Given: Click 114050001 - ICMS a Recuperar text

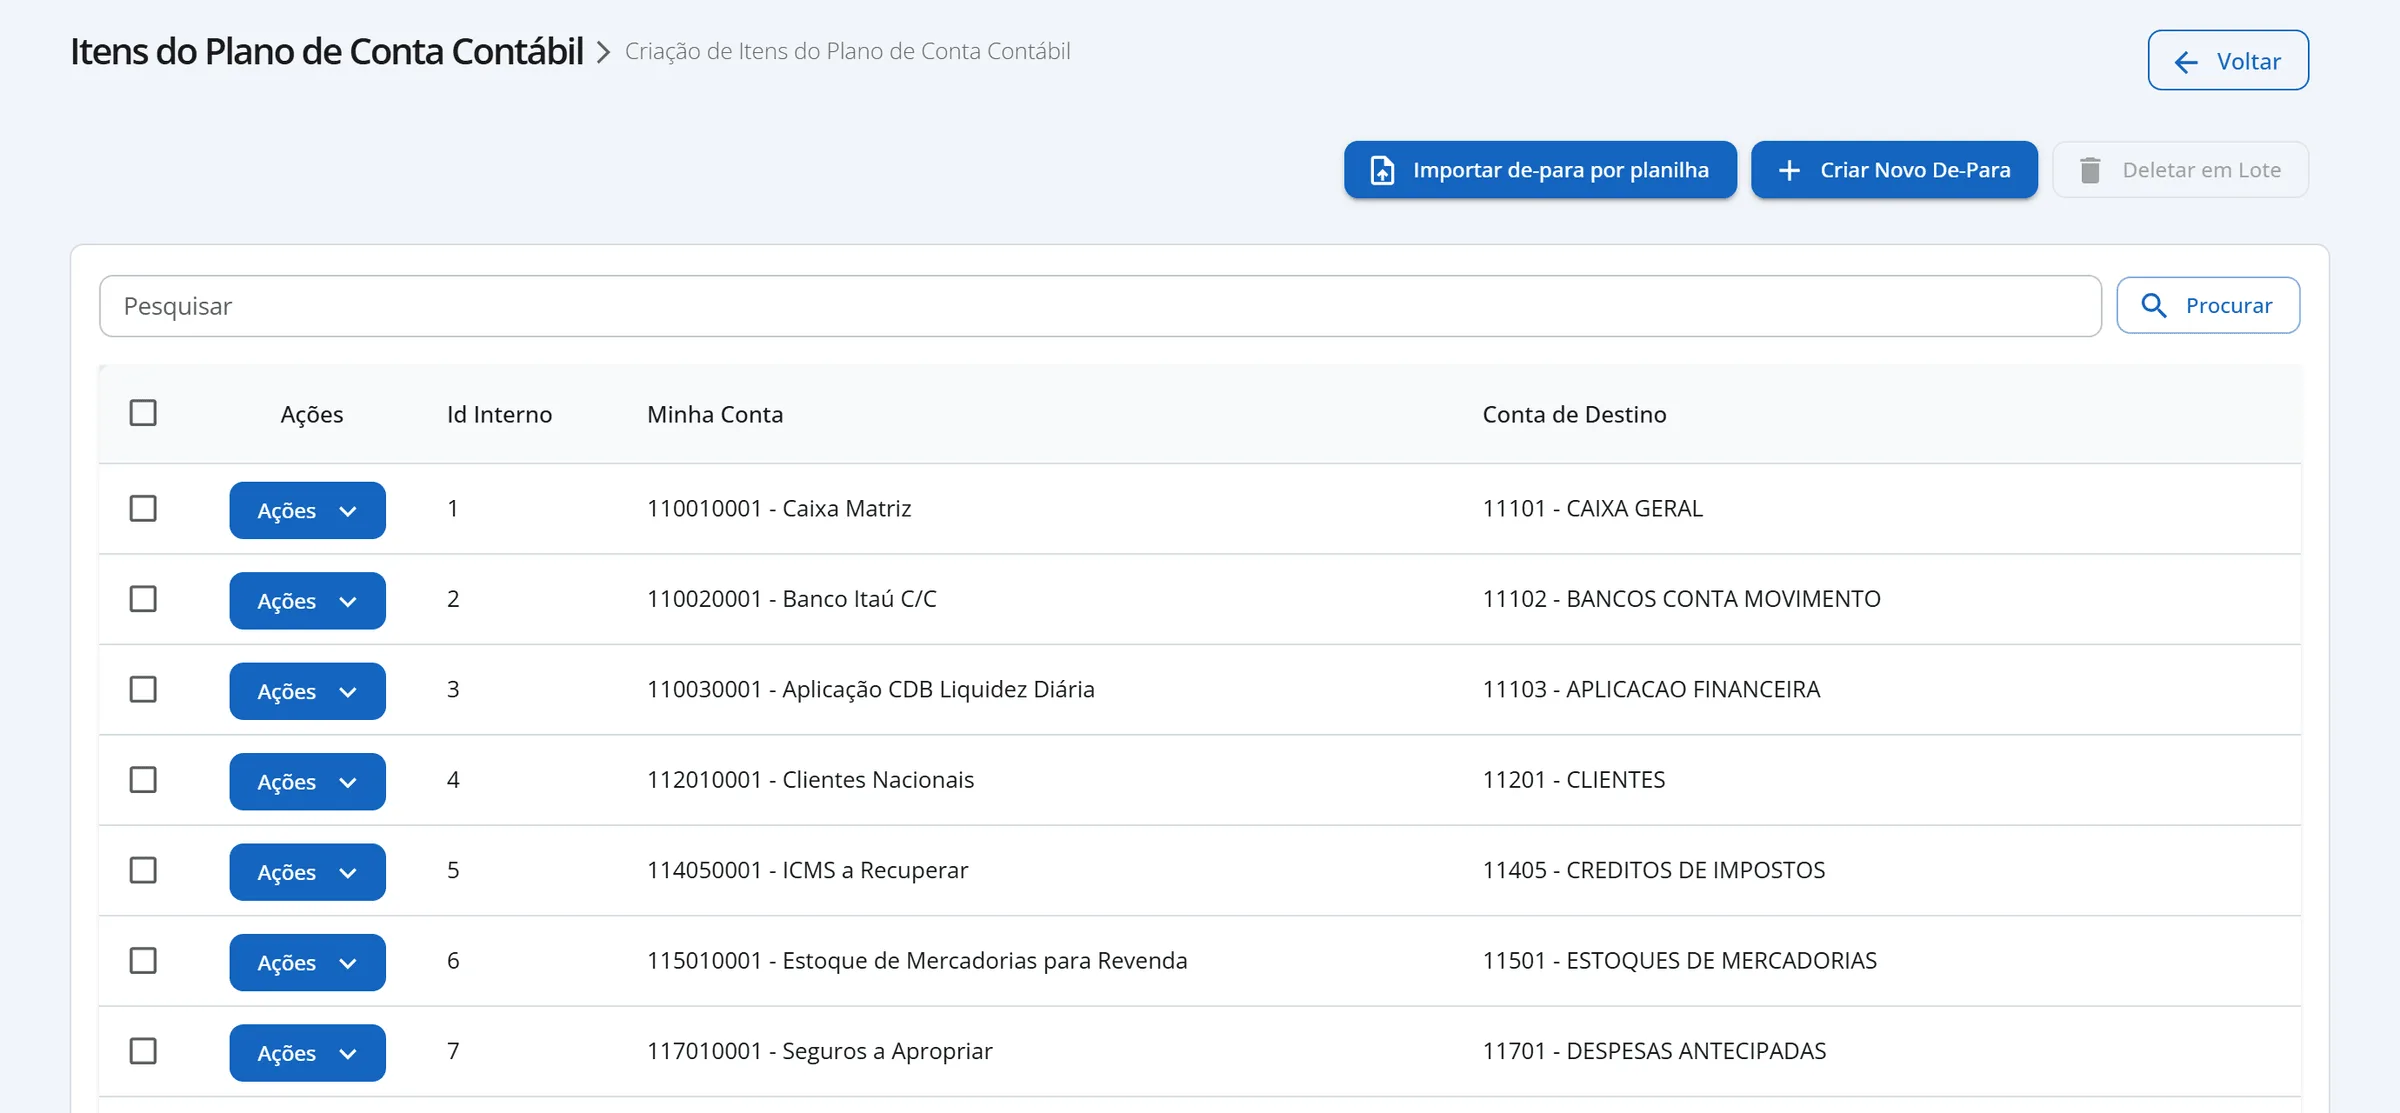Looking at the screenshot, I should 807,870.
